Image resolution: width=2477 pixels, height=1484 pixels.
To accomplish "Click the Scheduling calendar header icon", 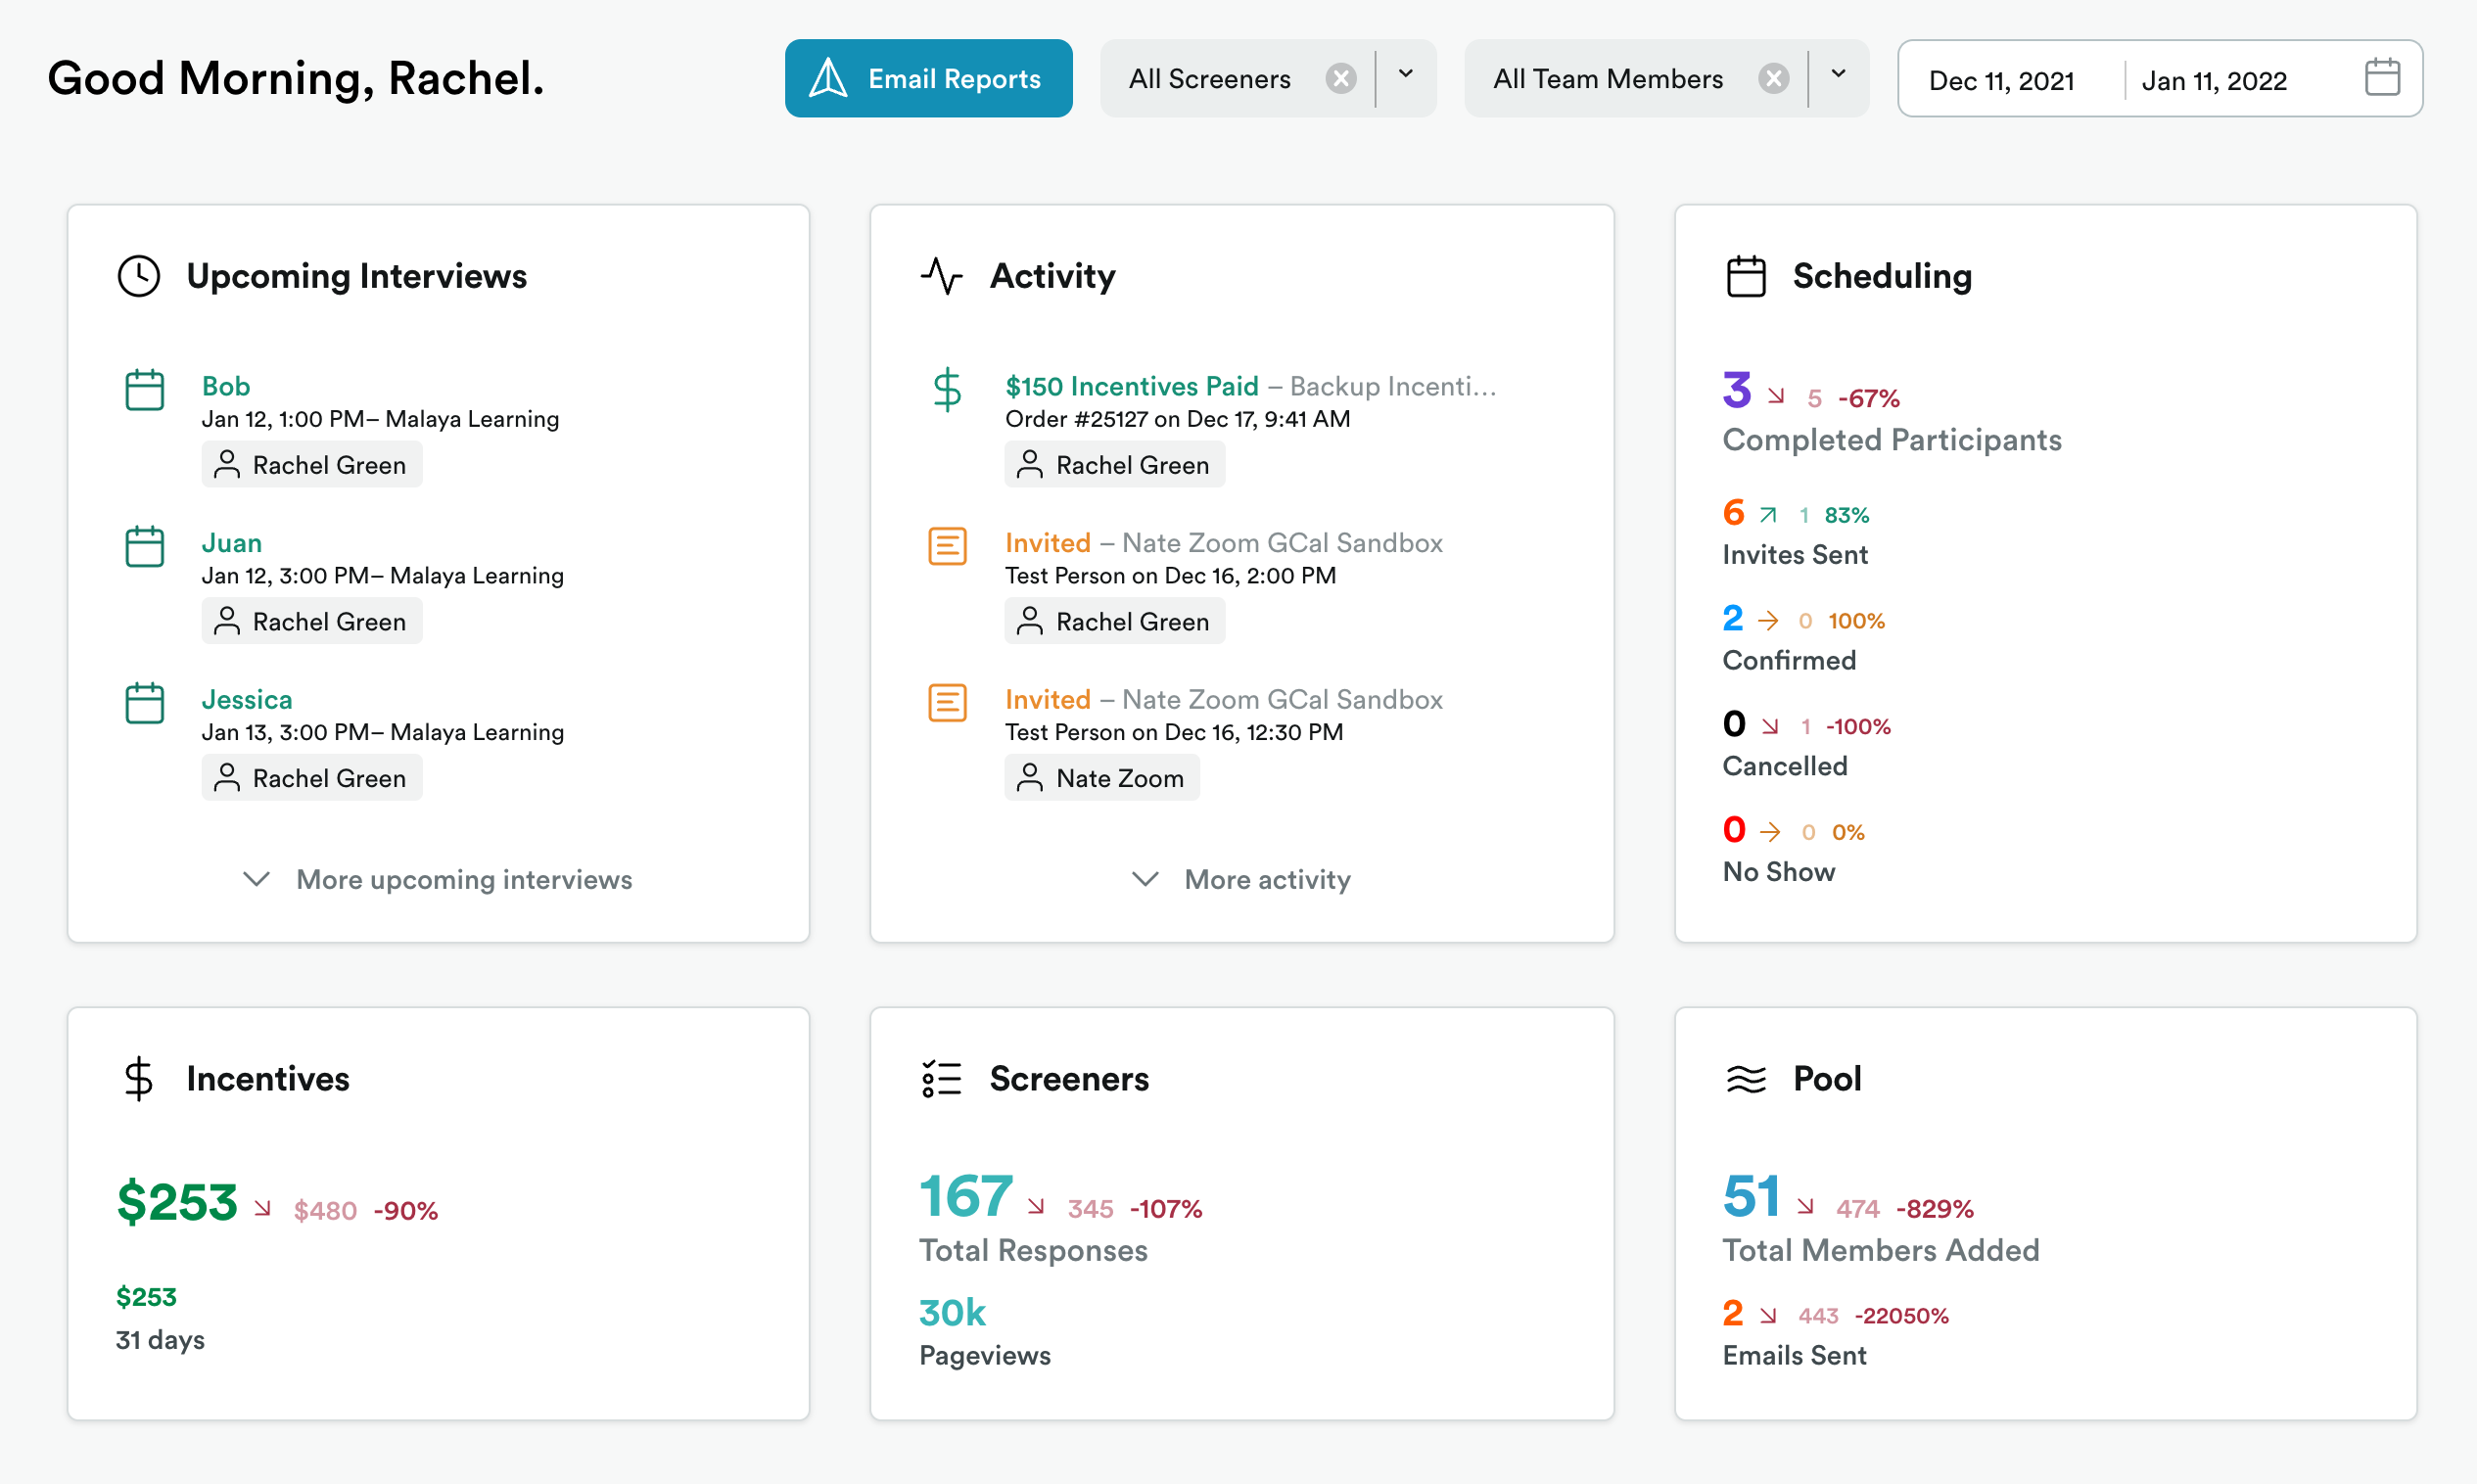I will point(1745,276).
